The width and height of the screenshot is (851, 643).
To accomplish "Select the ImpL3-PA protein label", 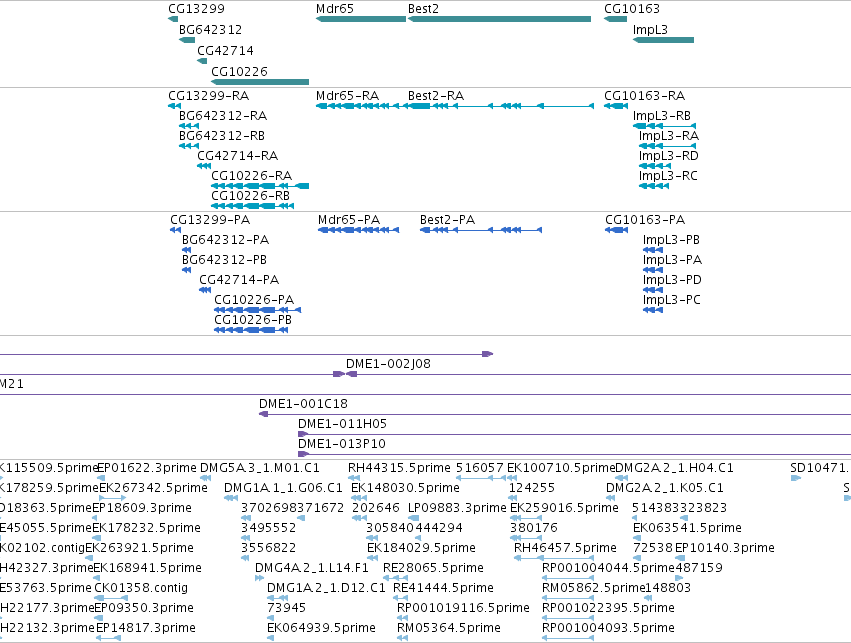I will pyautogui.click(x=672, y=260).
